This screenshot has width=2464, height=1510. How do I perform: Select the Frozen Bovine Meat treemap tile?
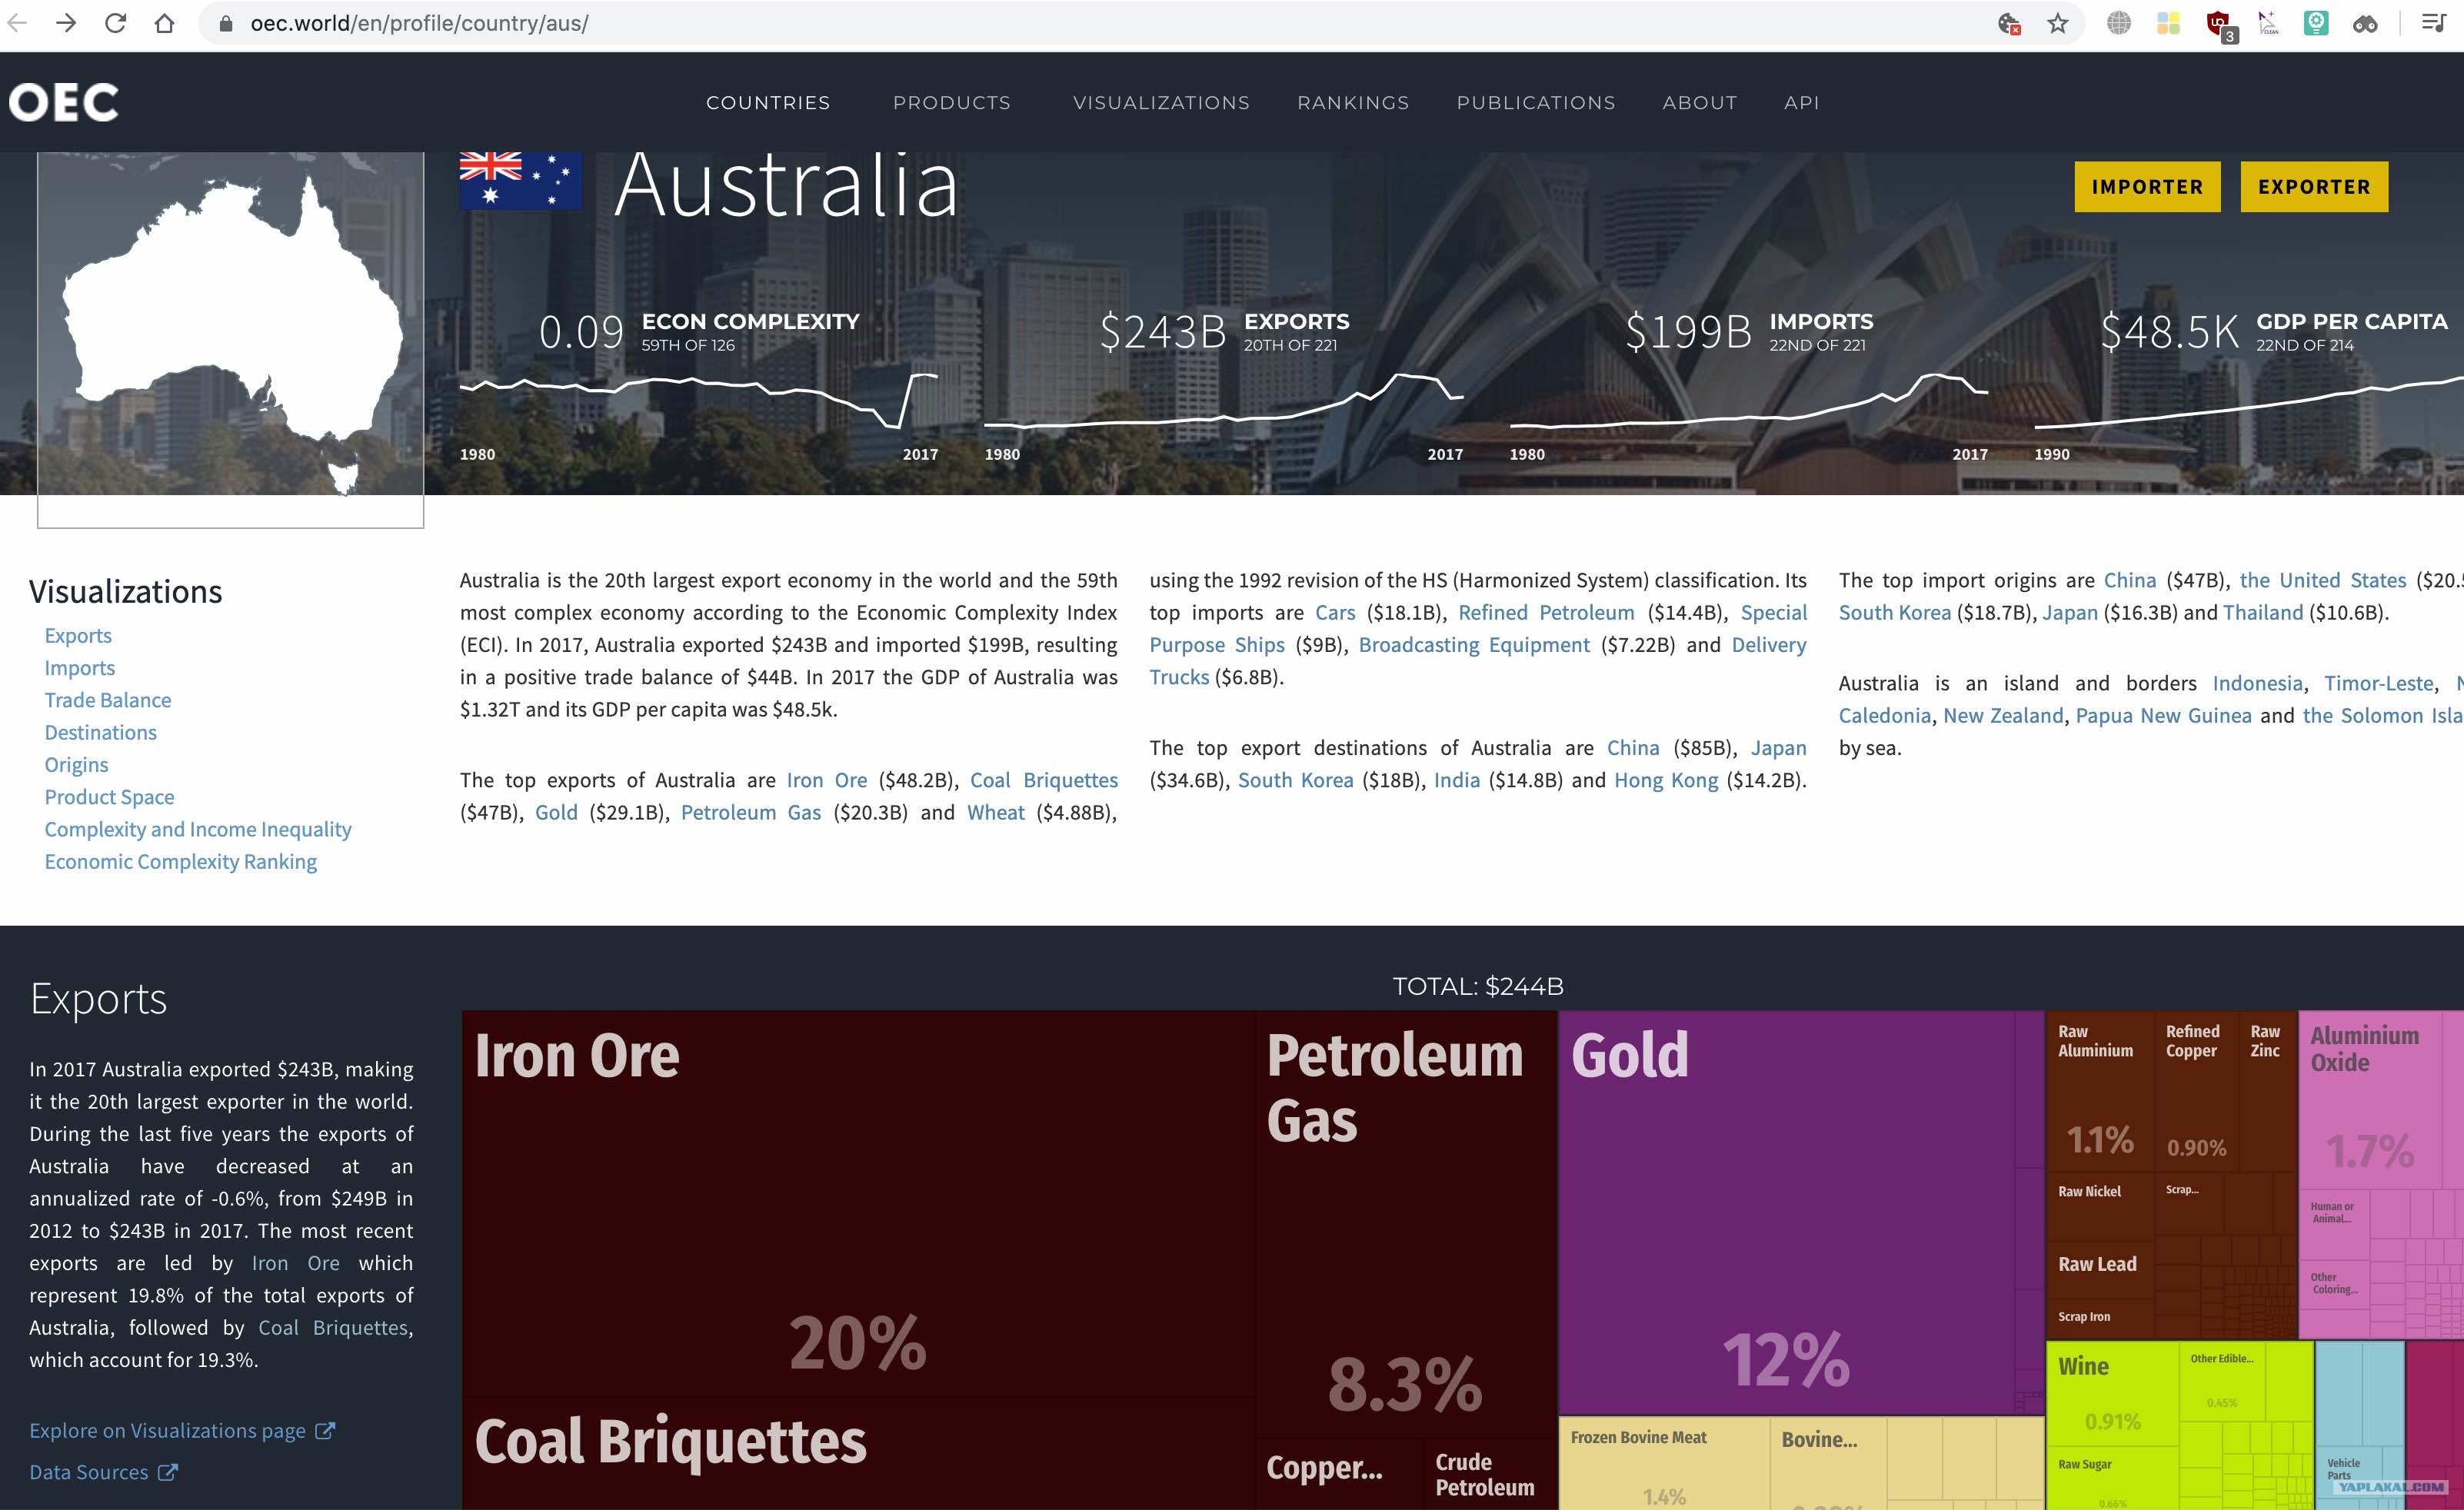(x=1664, y=1464)
